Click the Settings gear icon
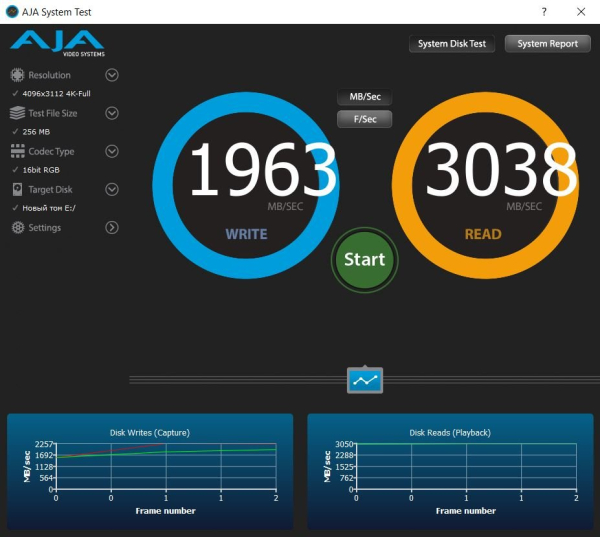The width and height of the screenshot is (600, 537). [18, 227]
